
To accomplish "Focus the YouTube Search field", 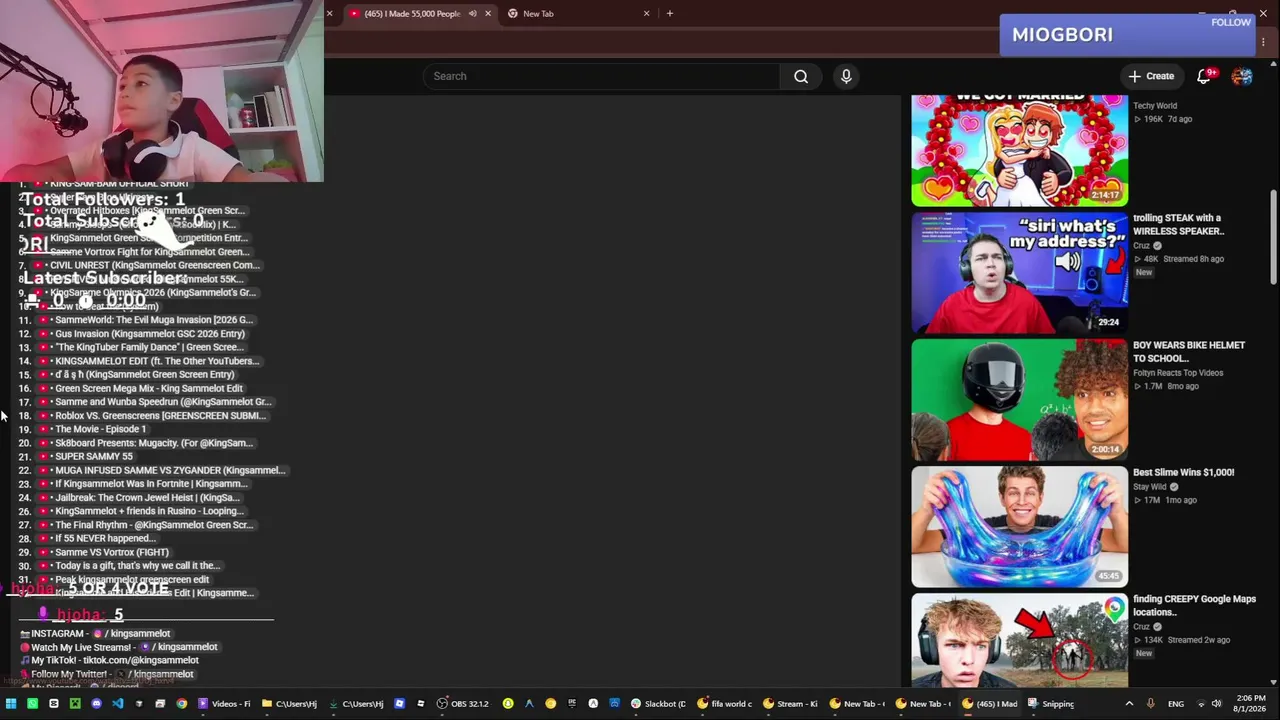I will [x=601, y=76].
